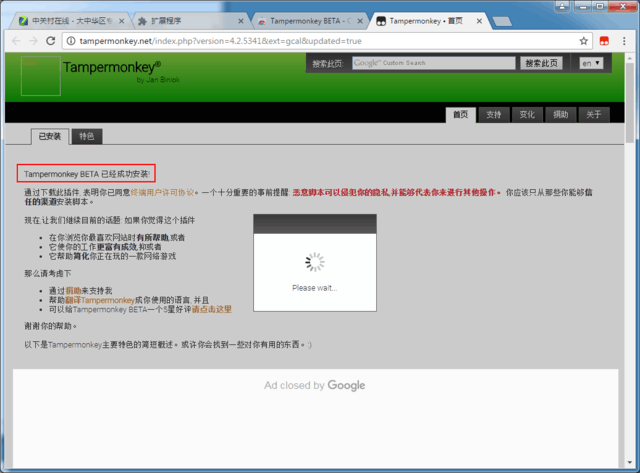The width and height of the screenshot is (640, 473).
Task: Reload the Tampermonkey page
Action: [x=50, y=41]
